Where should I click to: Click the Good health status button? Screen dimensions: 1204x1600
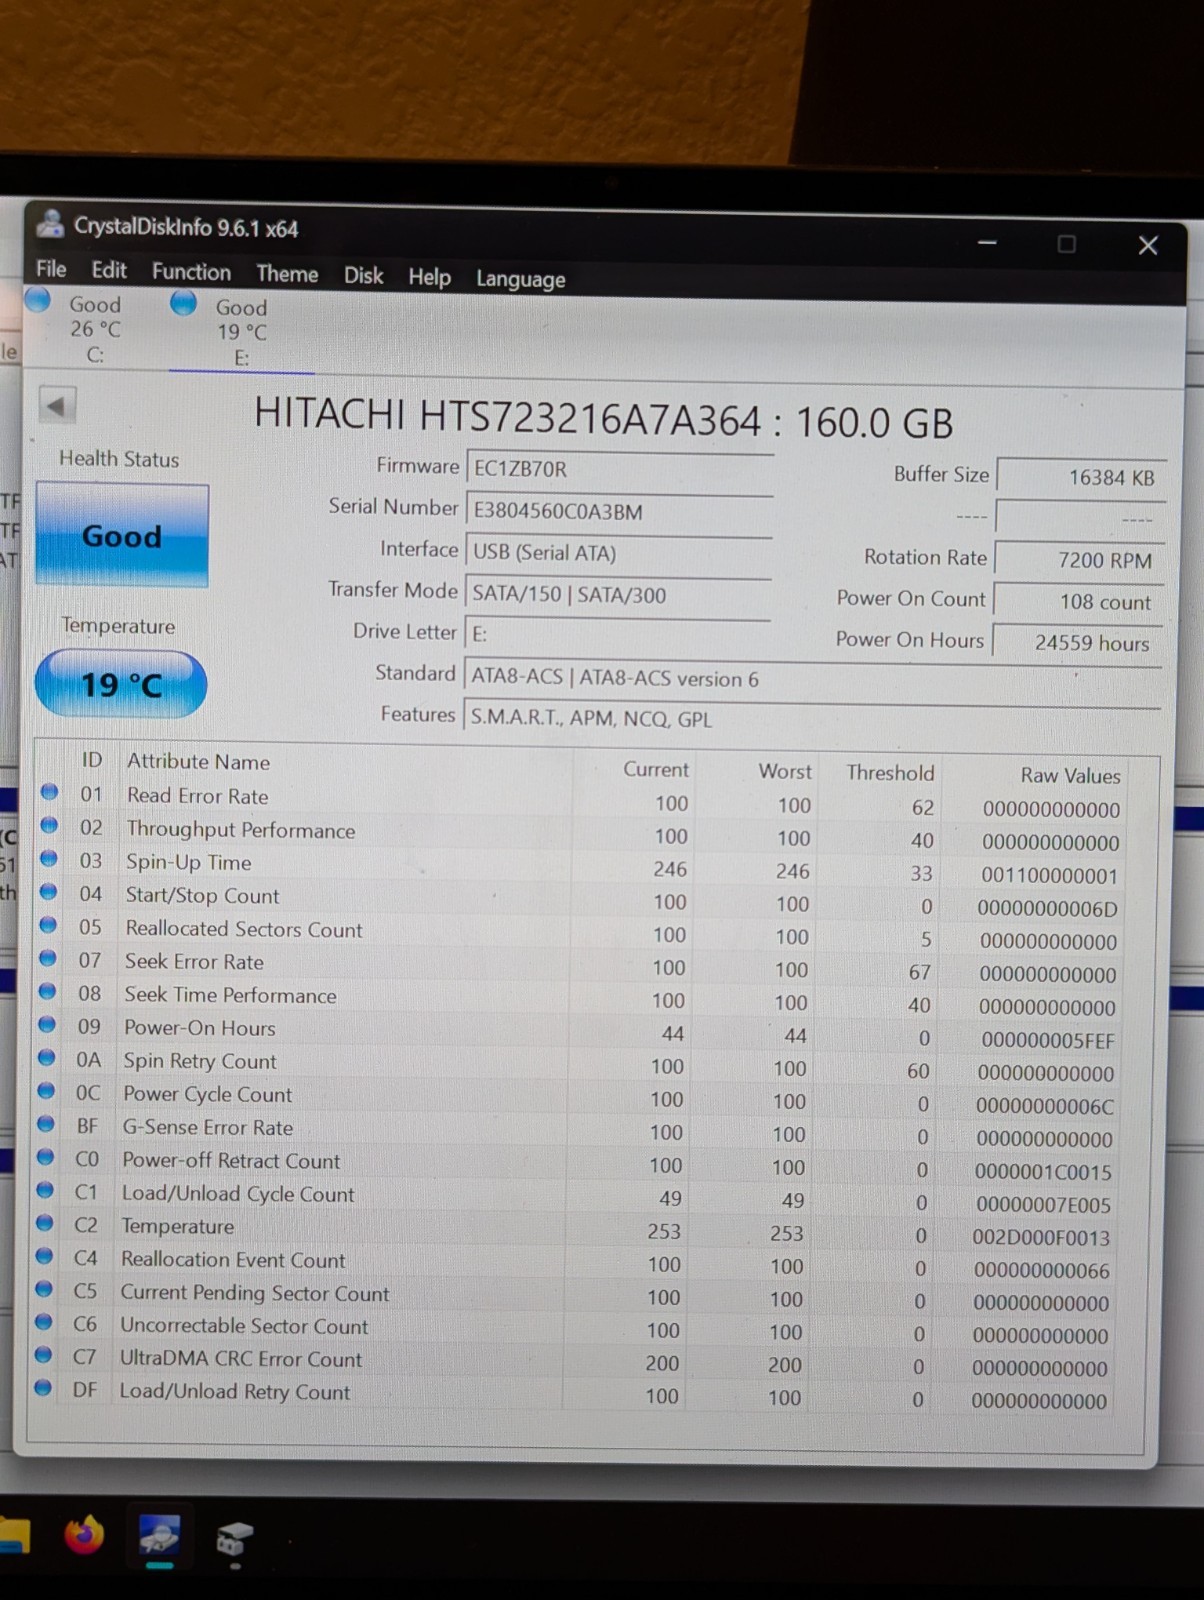(122, 536)
